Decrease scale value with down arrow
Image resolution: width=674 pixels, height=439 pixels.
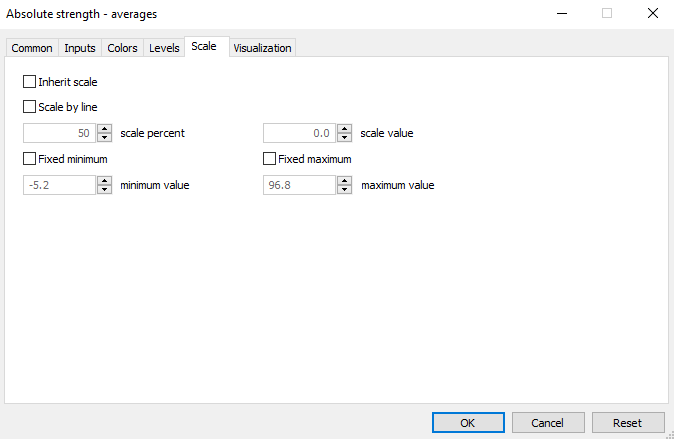pos(344,137)
